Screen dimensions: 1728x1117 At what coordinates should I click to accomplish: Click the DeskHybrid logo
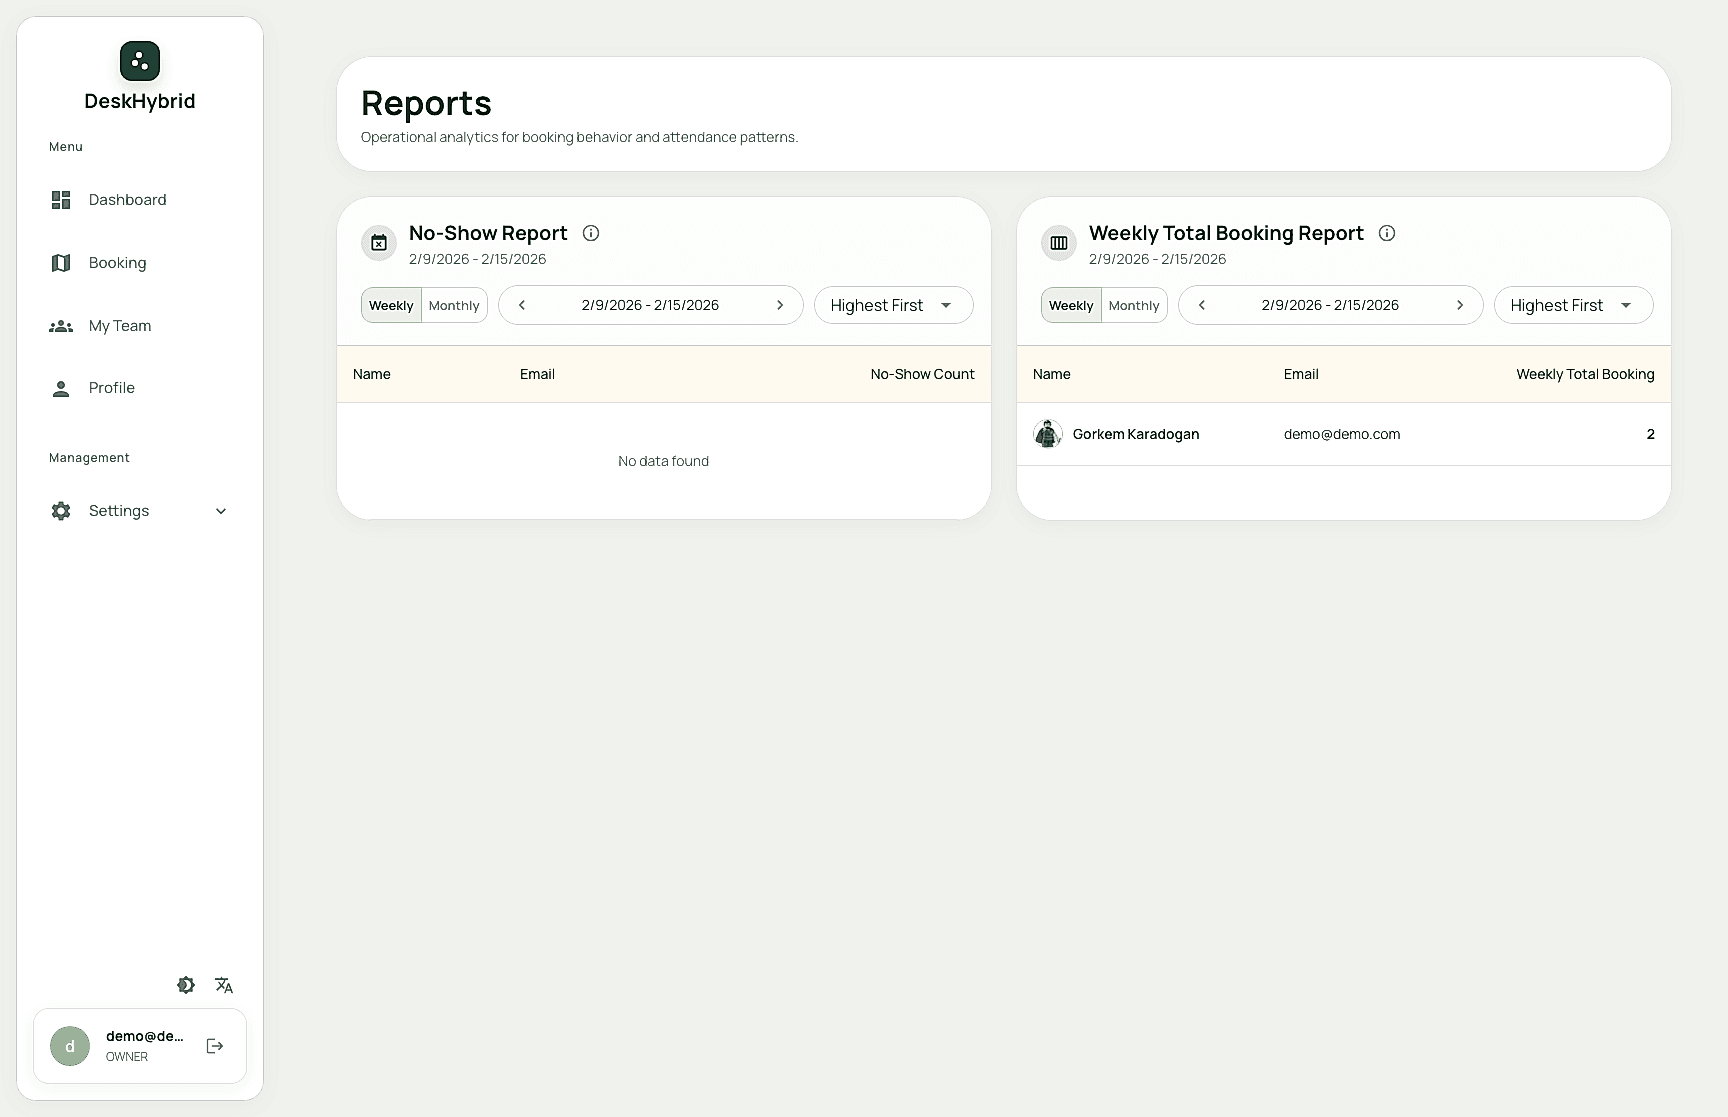pyautogui.click(x=139, y=61)
